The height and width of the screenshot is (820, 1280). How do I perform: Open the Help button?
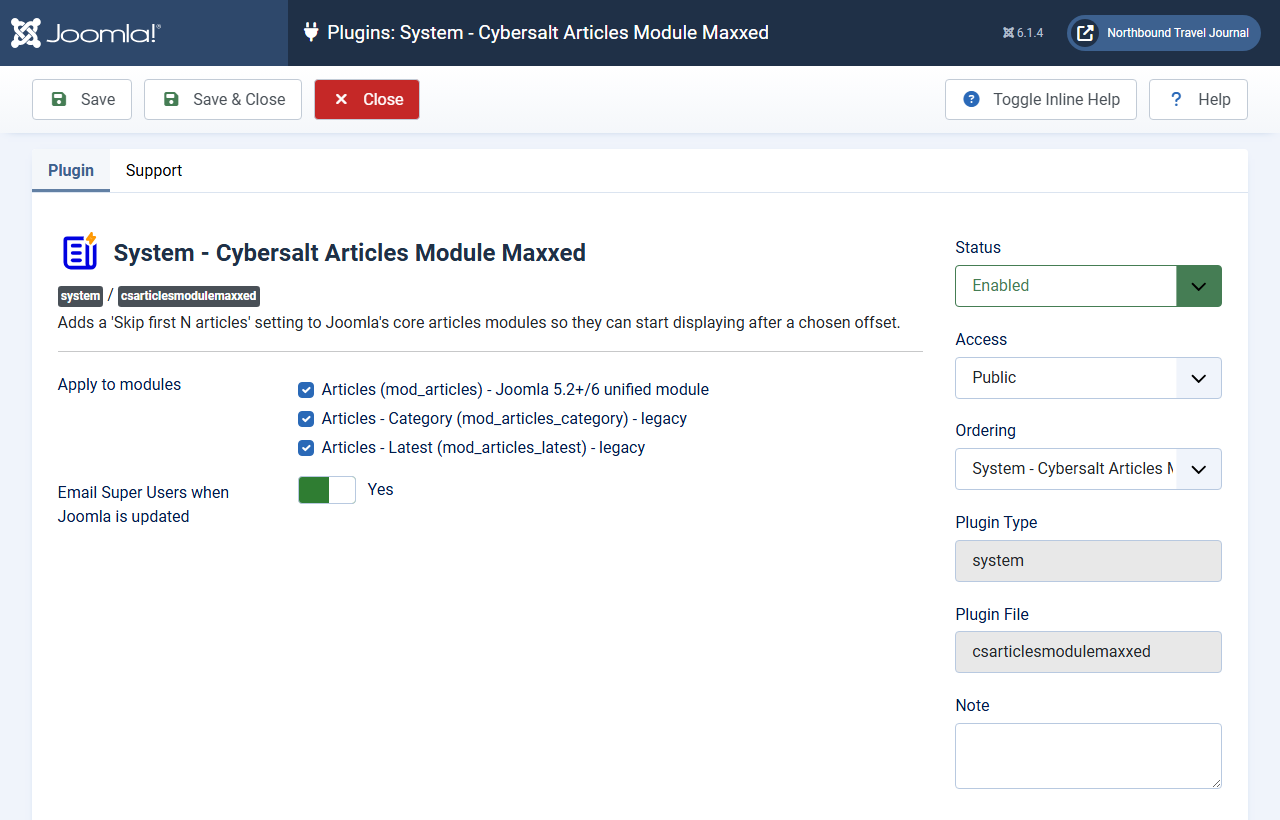point(1198,100)
